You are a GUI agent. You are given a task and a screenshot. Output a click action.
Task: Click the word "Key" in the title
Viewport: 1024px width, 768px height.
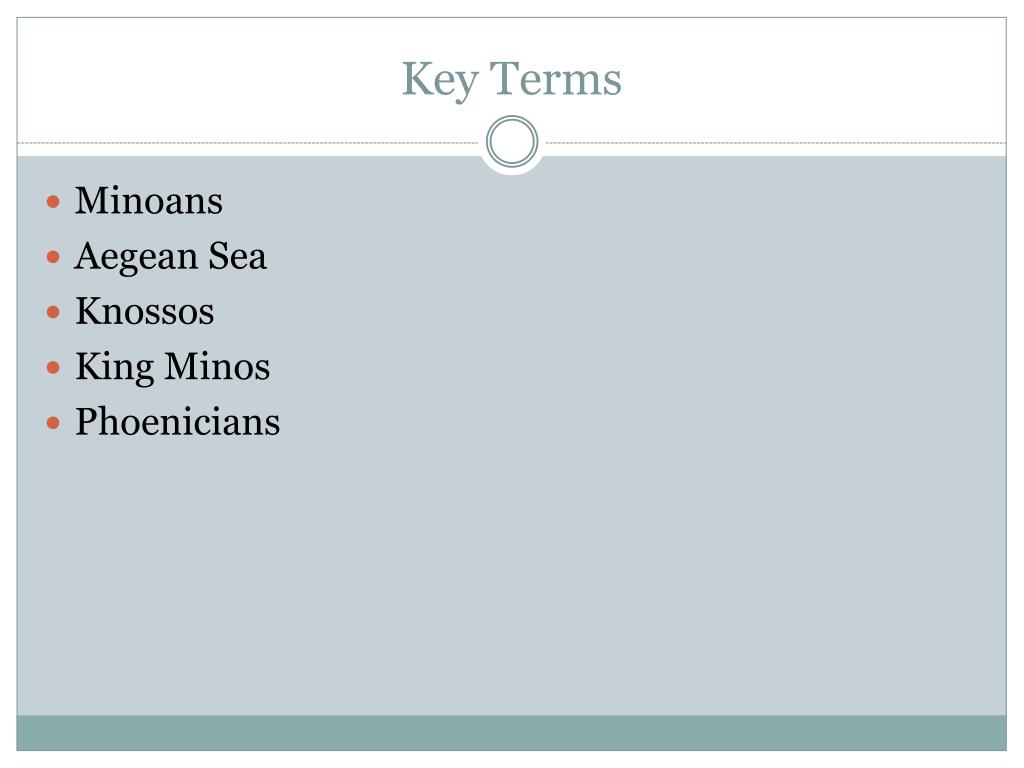(440, 80)
